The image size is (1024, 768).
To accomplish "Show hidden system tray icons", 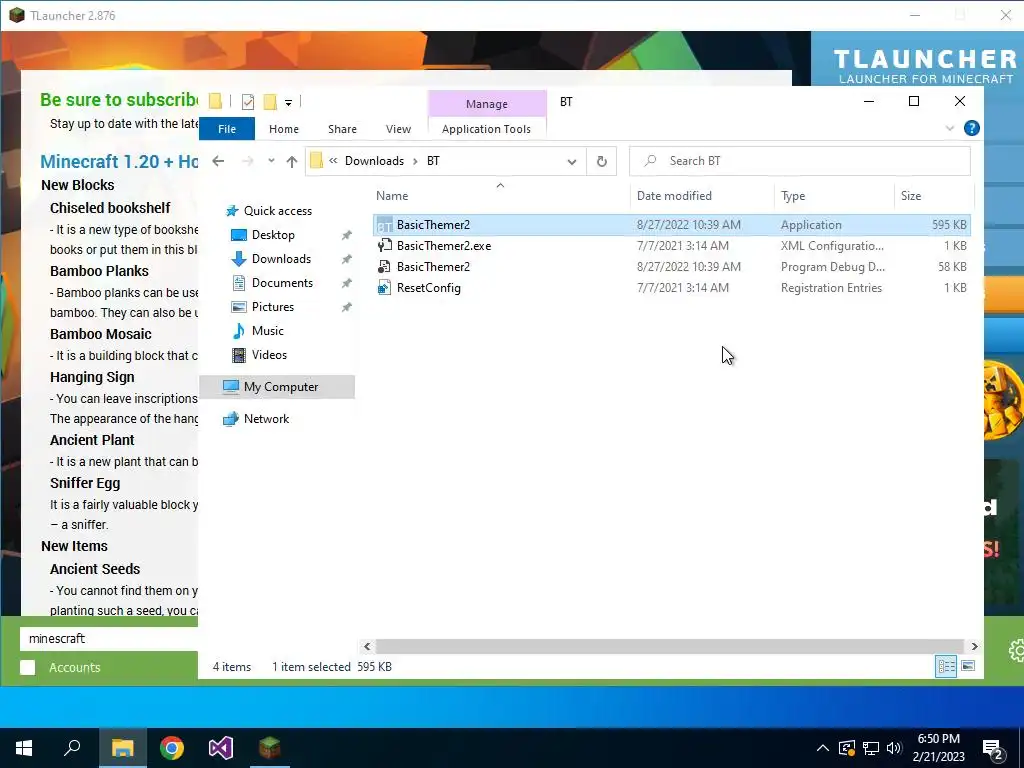I will coord(823,748).
